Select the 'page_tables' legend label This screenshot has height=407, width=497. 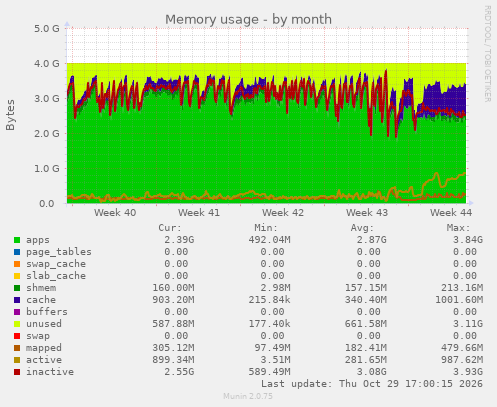coord(59,252)
